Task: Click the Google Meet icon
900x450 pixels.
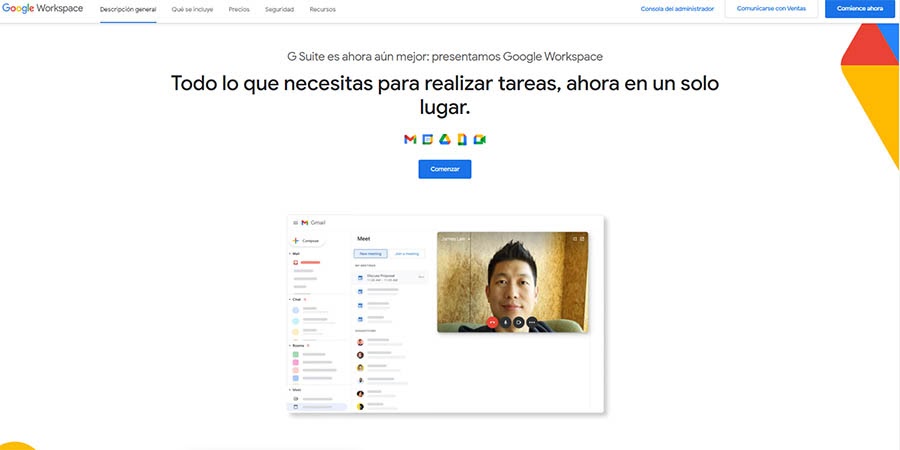Action: 480,139
